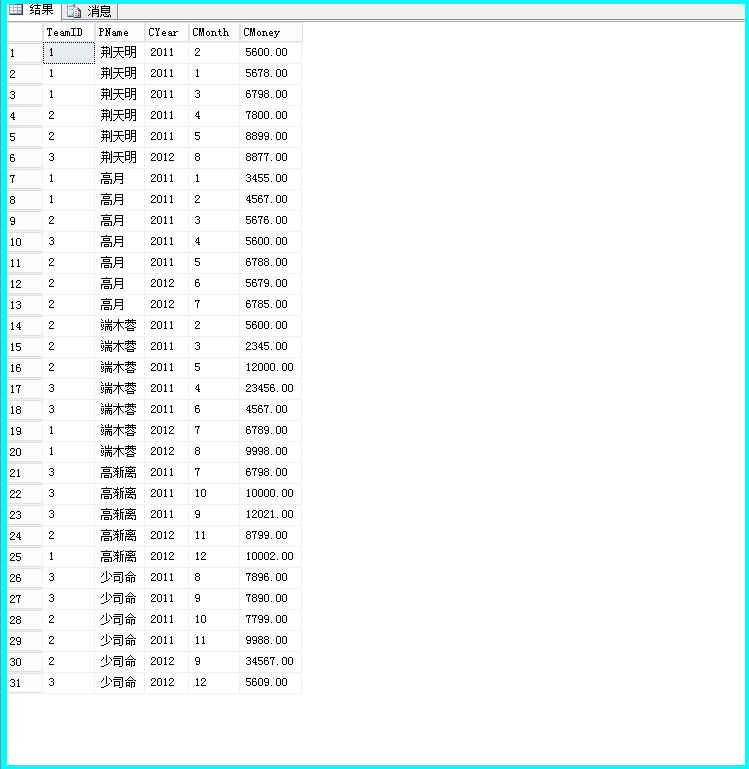Select the CYear column header
The width and height of the screenshot is (749, 769).
coord(167,32)
